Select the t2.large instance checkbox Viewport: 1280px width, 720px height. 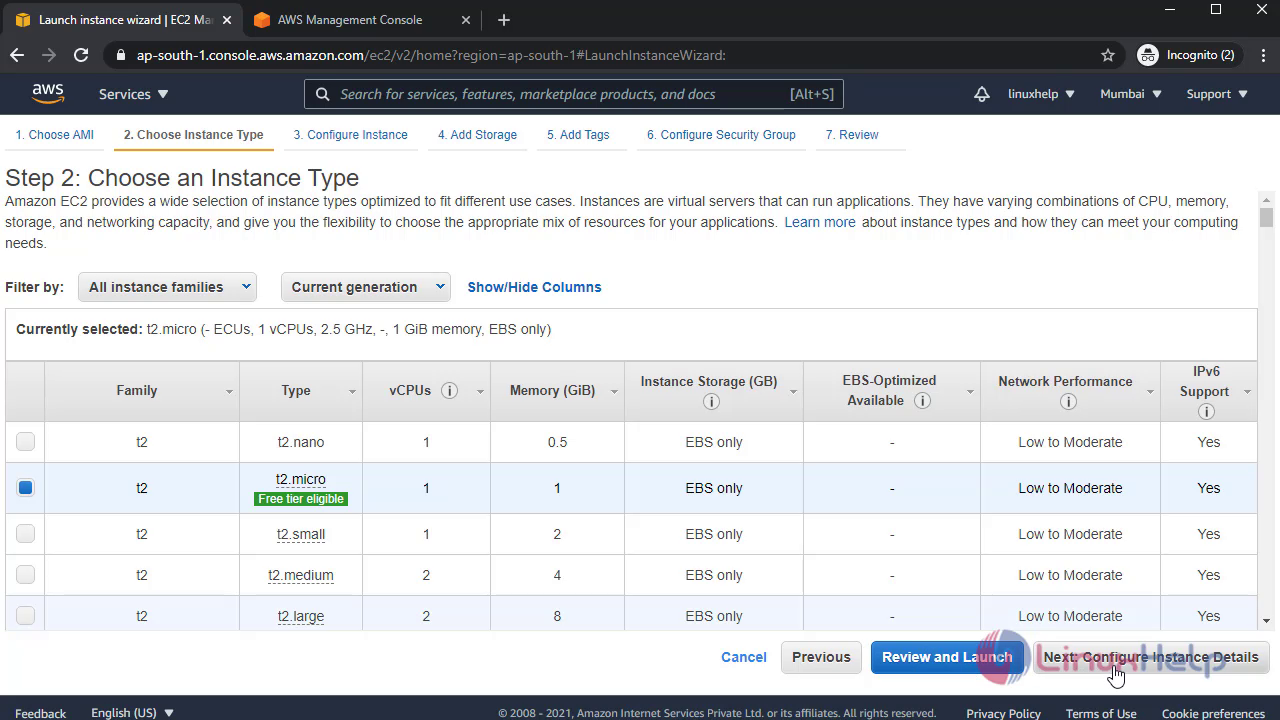[25, 615]
